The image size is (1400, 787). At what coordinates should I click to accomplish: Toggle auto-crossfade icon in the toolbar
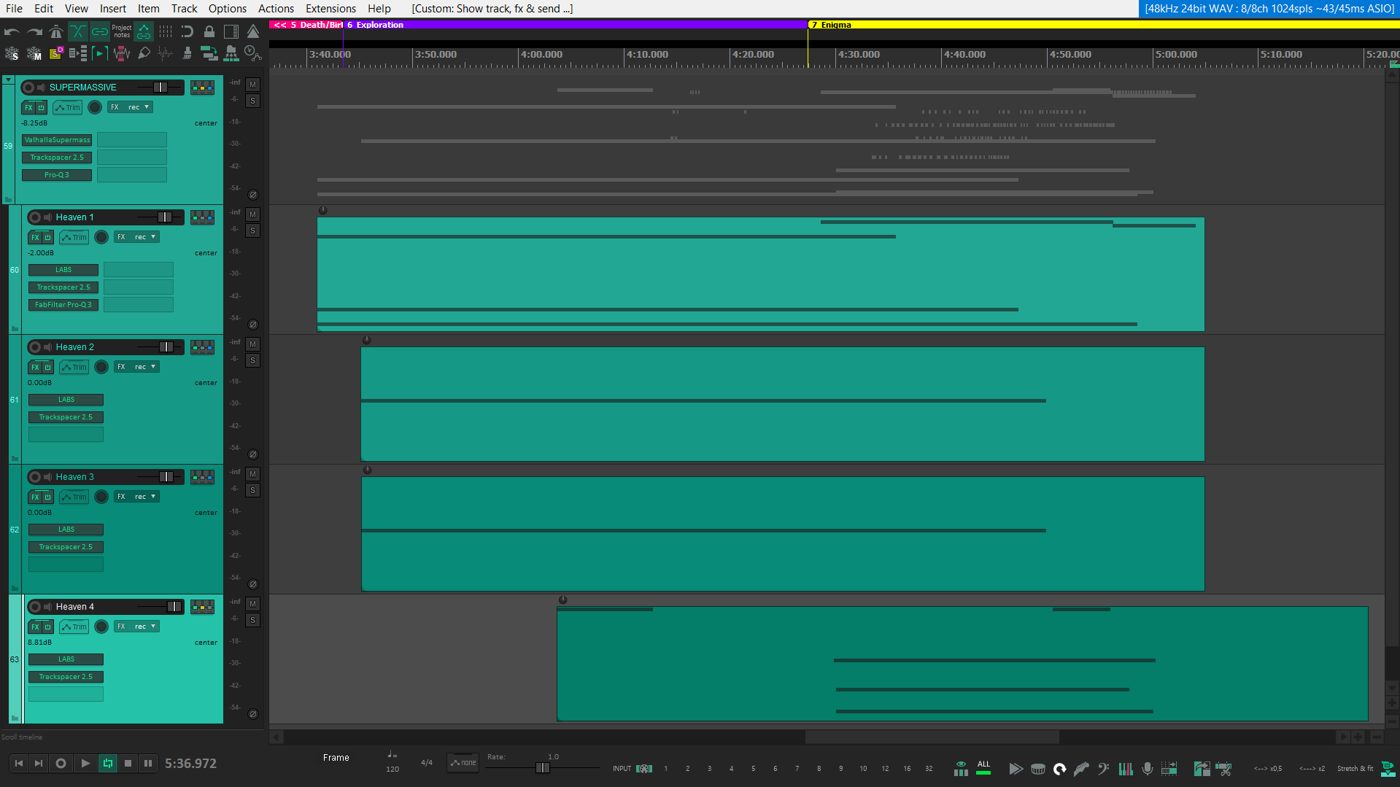pyautogui.click(x=78, y=32)
